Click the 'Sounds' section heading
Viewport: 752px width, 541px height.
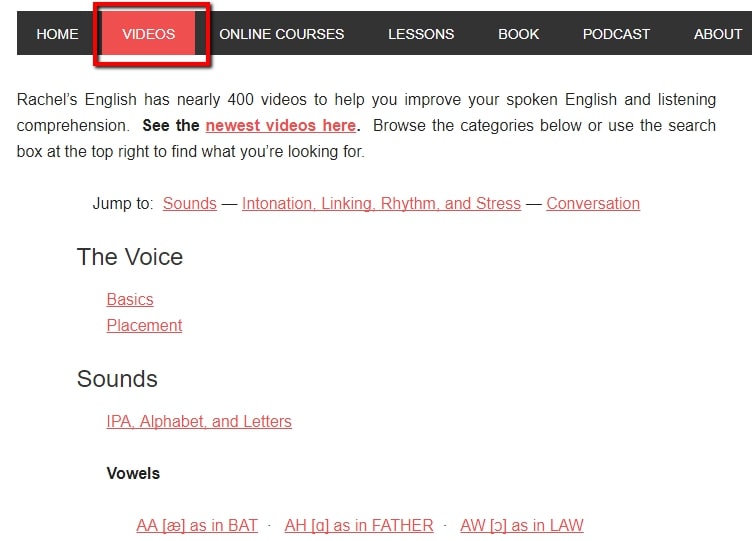[117, 378]
